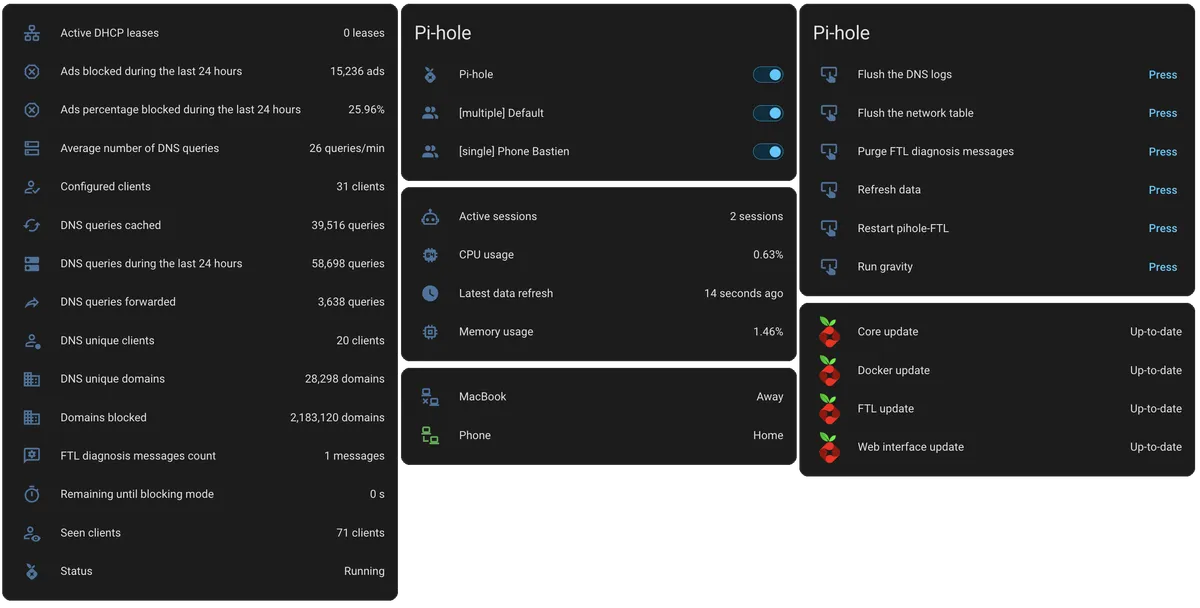This screenshot has width=1200, height=608.
Task: Click the Remaining until blocking mode timer icon
Action: click(x=32, y=494)
